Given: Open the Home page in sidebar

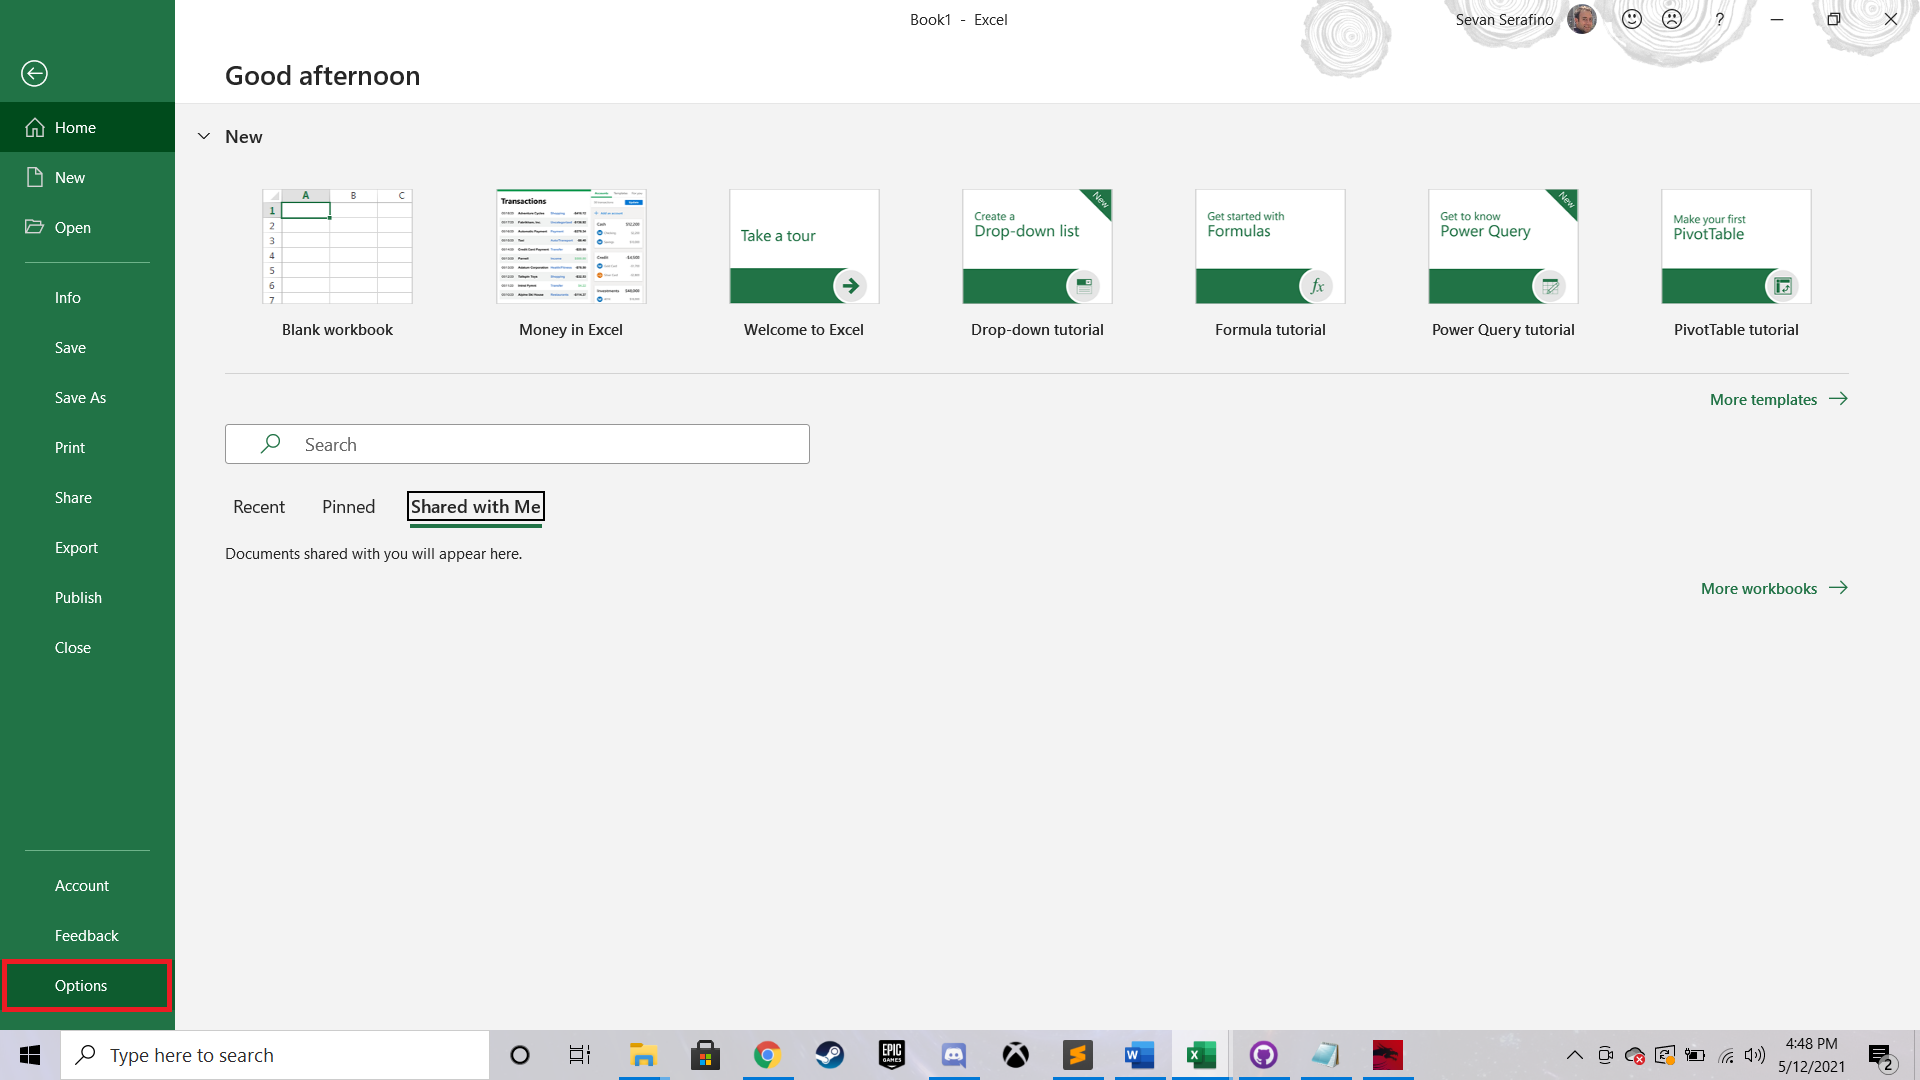Looking at the screenshot, I should click(87, 127).
